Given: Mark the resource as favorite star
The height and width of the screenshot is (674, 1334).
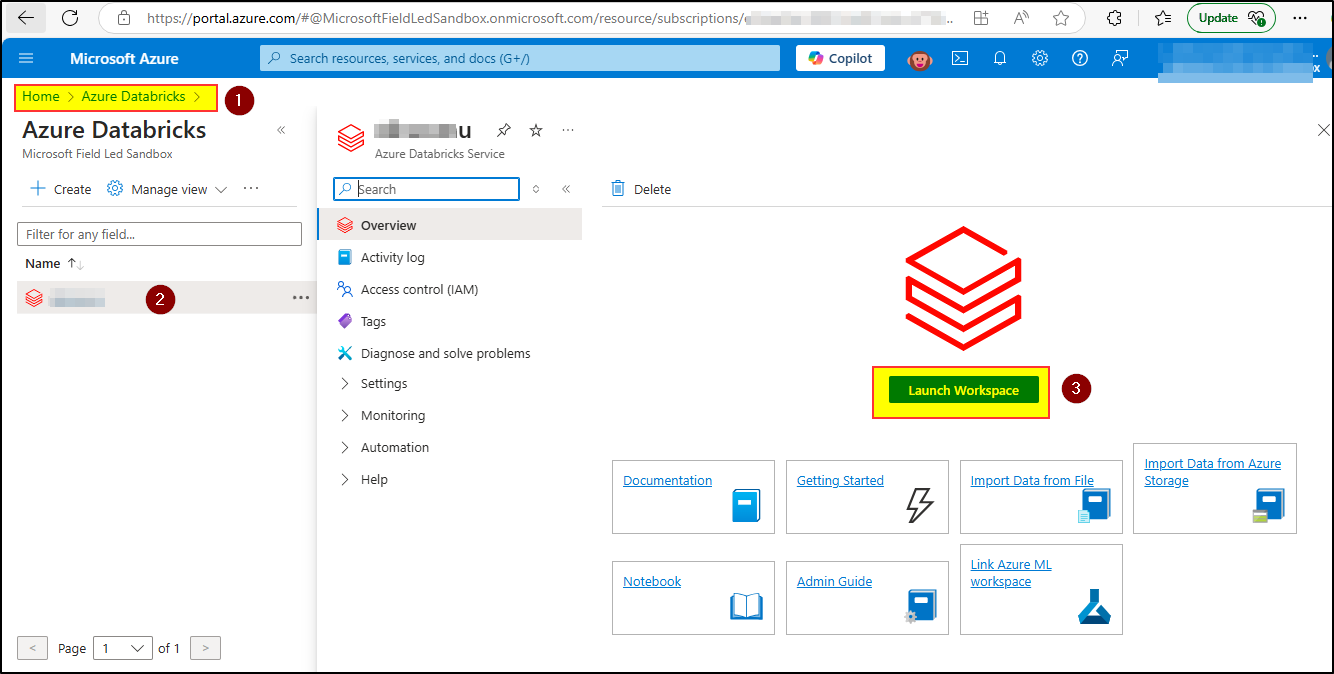Looking at the screenshot, I should coord(536,130).
